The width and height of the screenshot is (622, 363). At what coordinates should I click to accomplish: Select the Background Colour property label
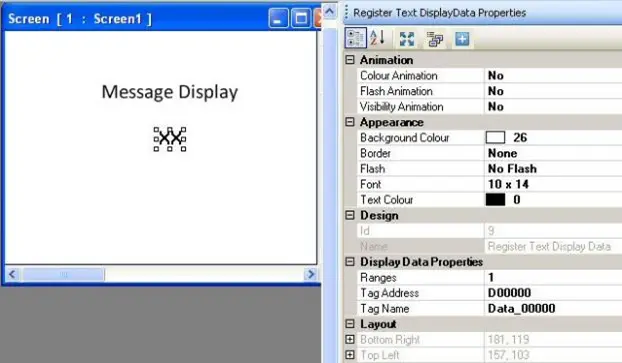[405, 138]
